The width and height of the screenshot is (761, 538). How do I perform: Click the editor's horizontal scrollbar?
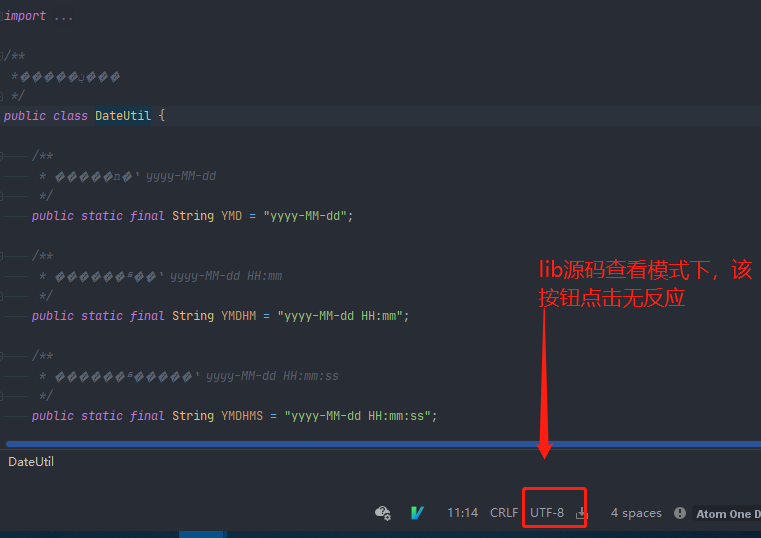point(383,444)
